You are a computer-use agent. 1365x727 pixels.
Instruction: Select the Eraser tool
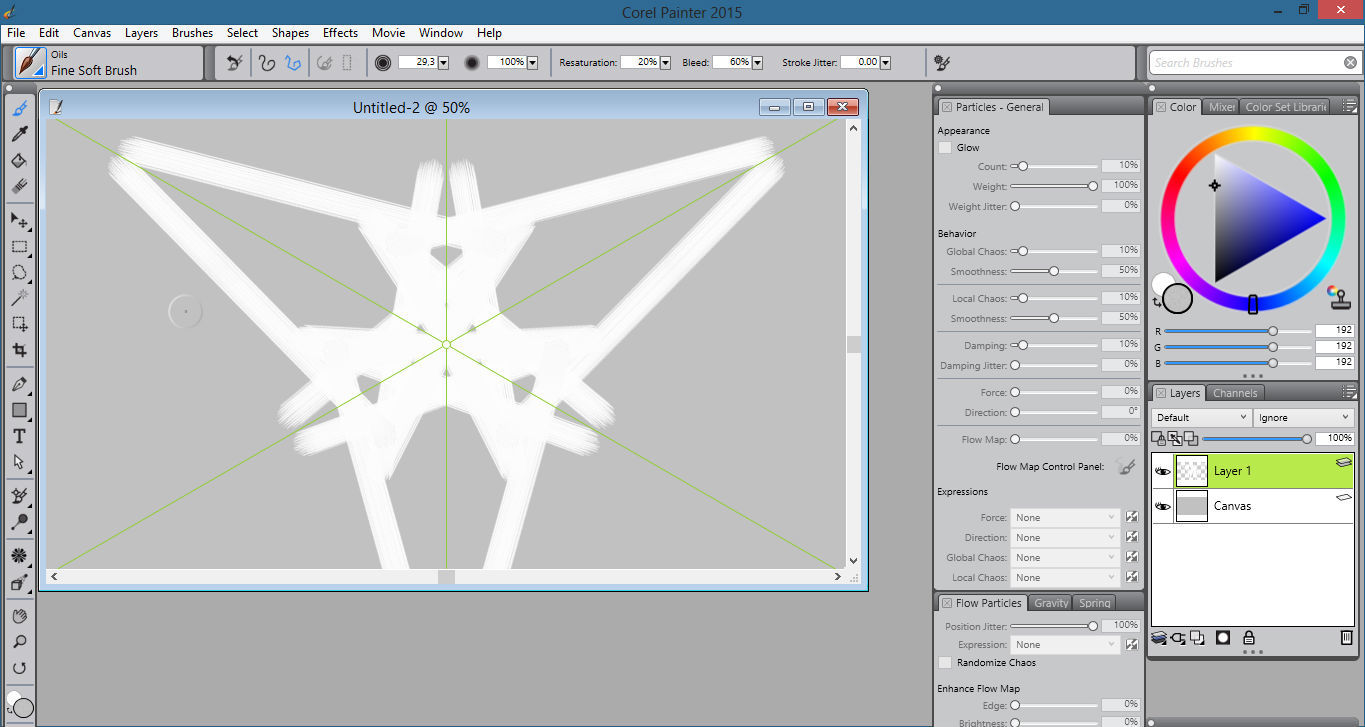click(19, 186)
